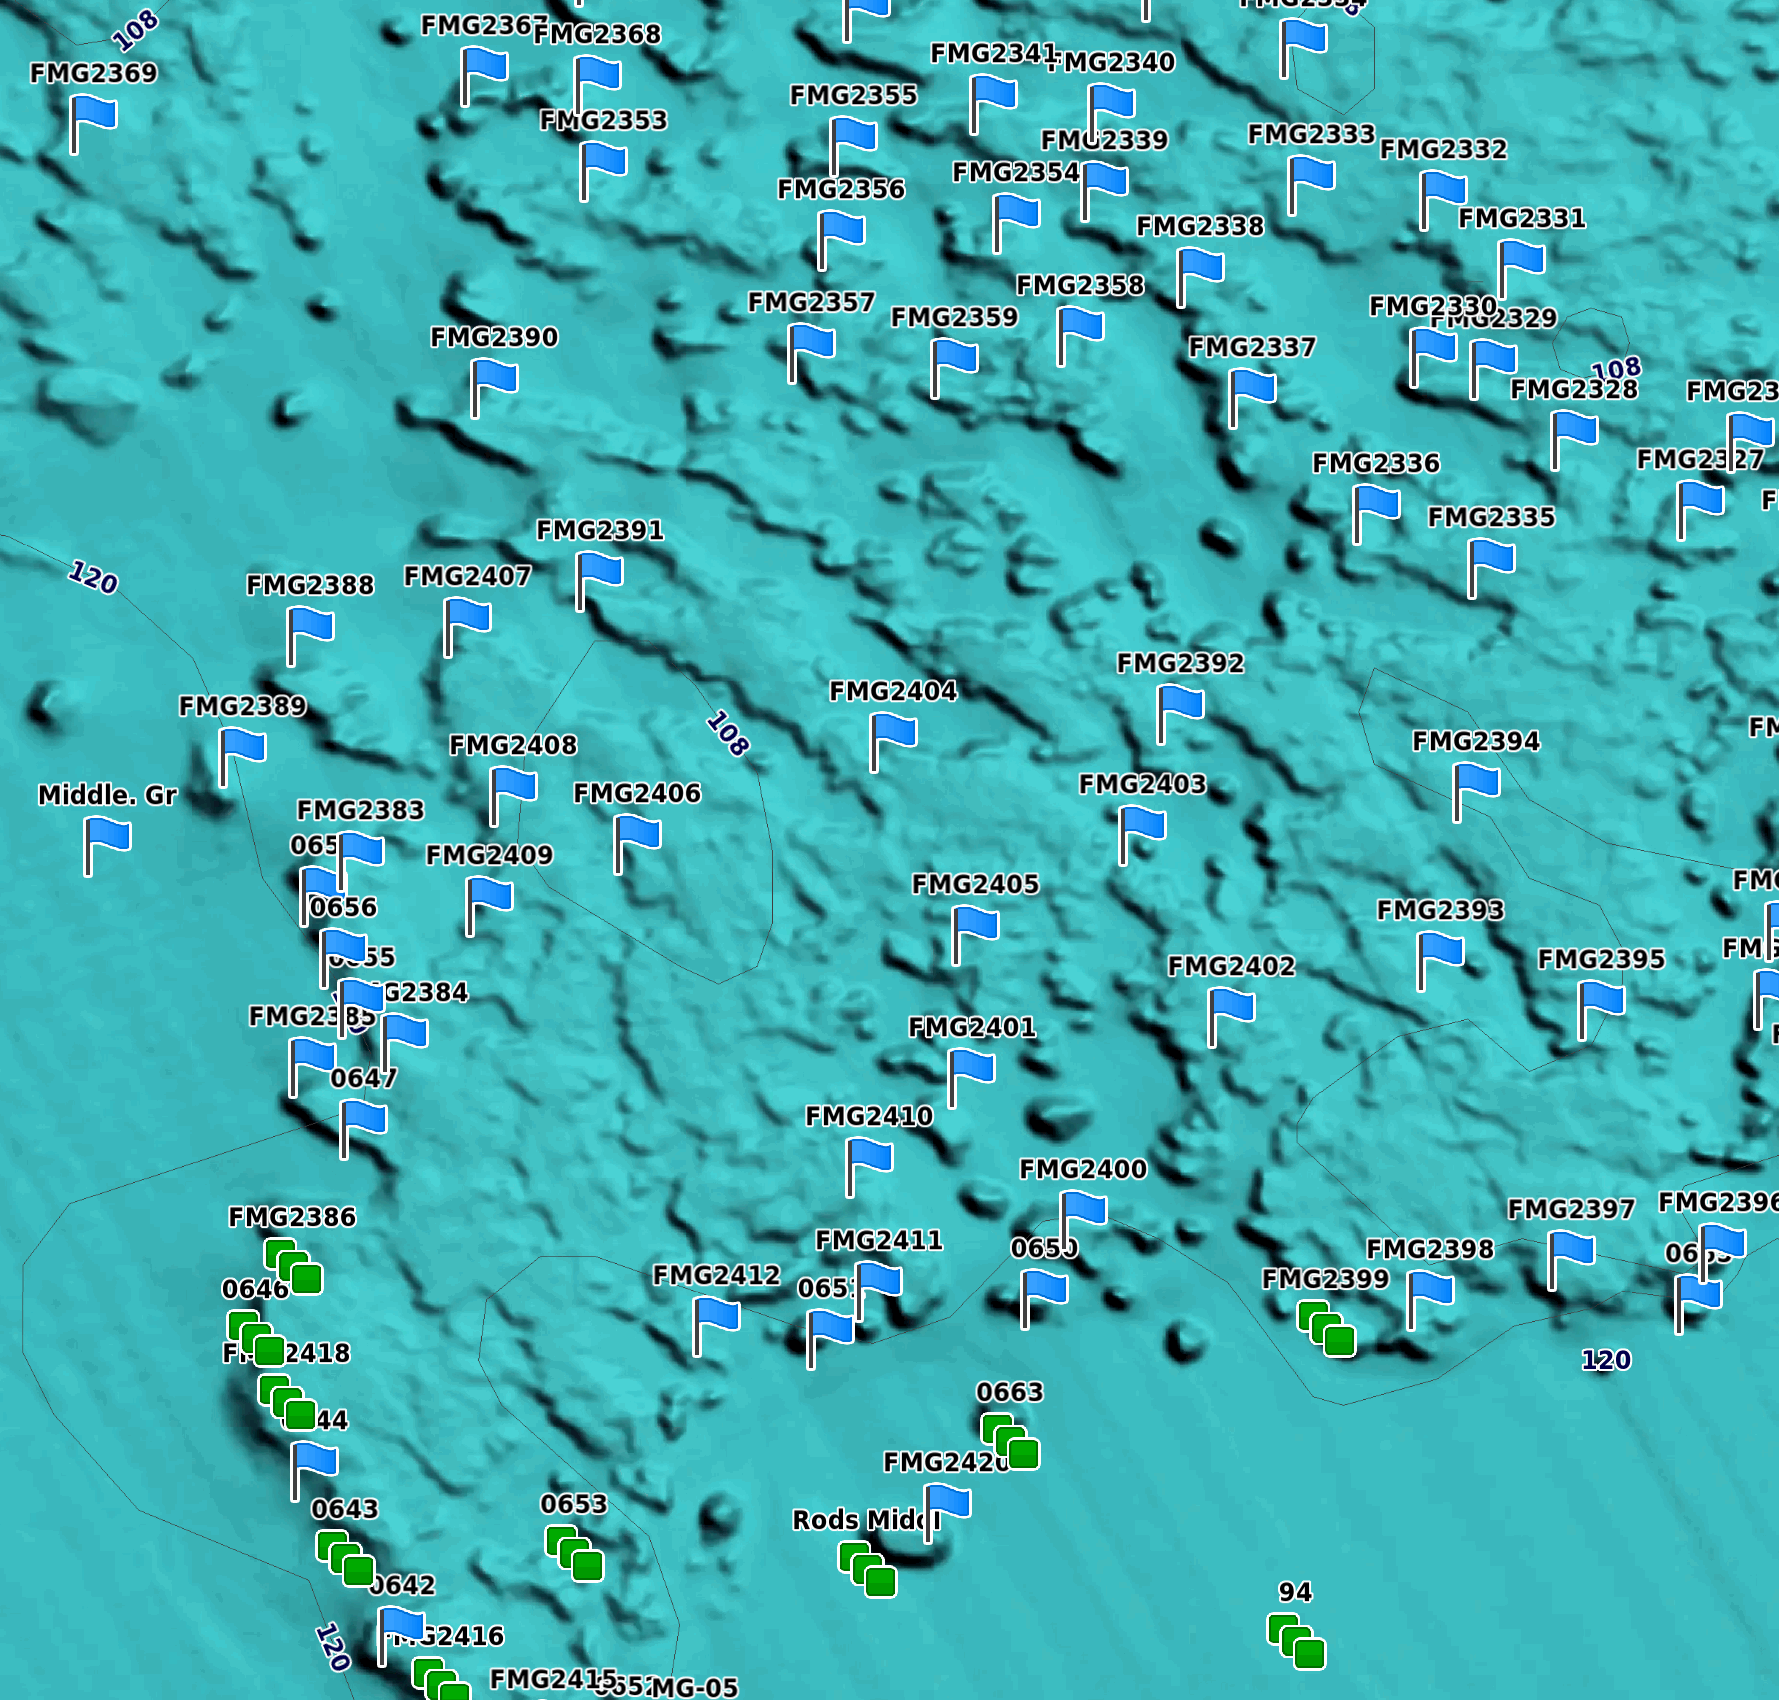
Task: Click the FMG2333 flag marker
Action: 1311,184
